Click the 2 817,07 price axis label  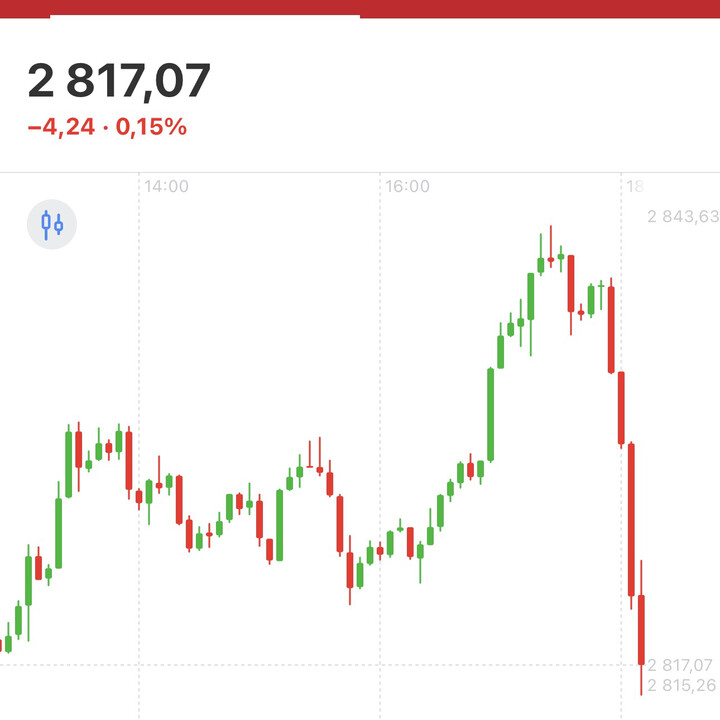682,665
